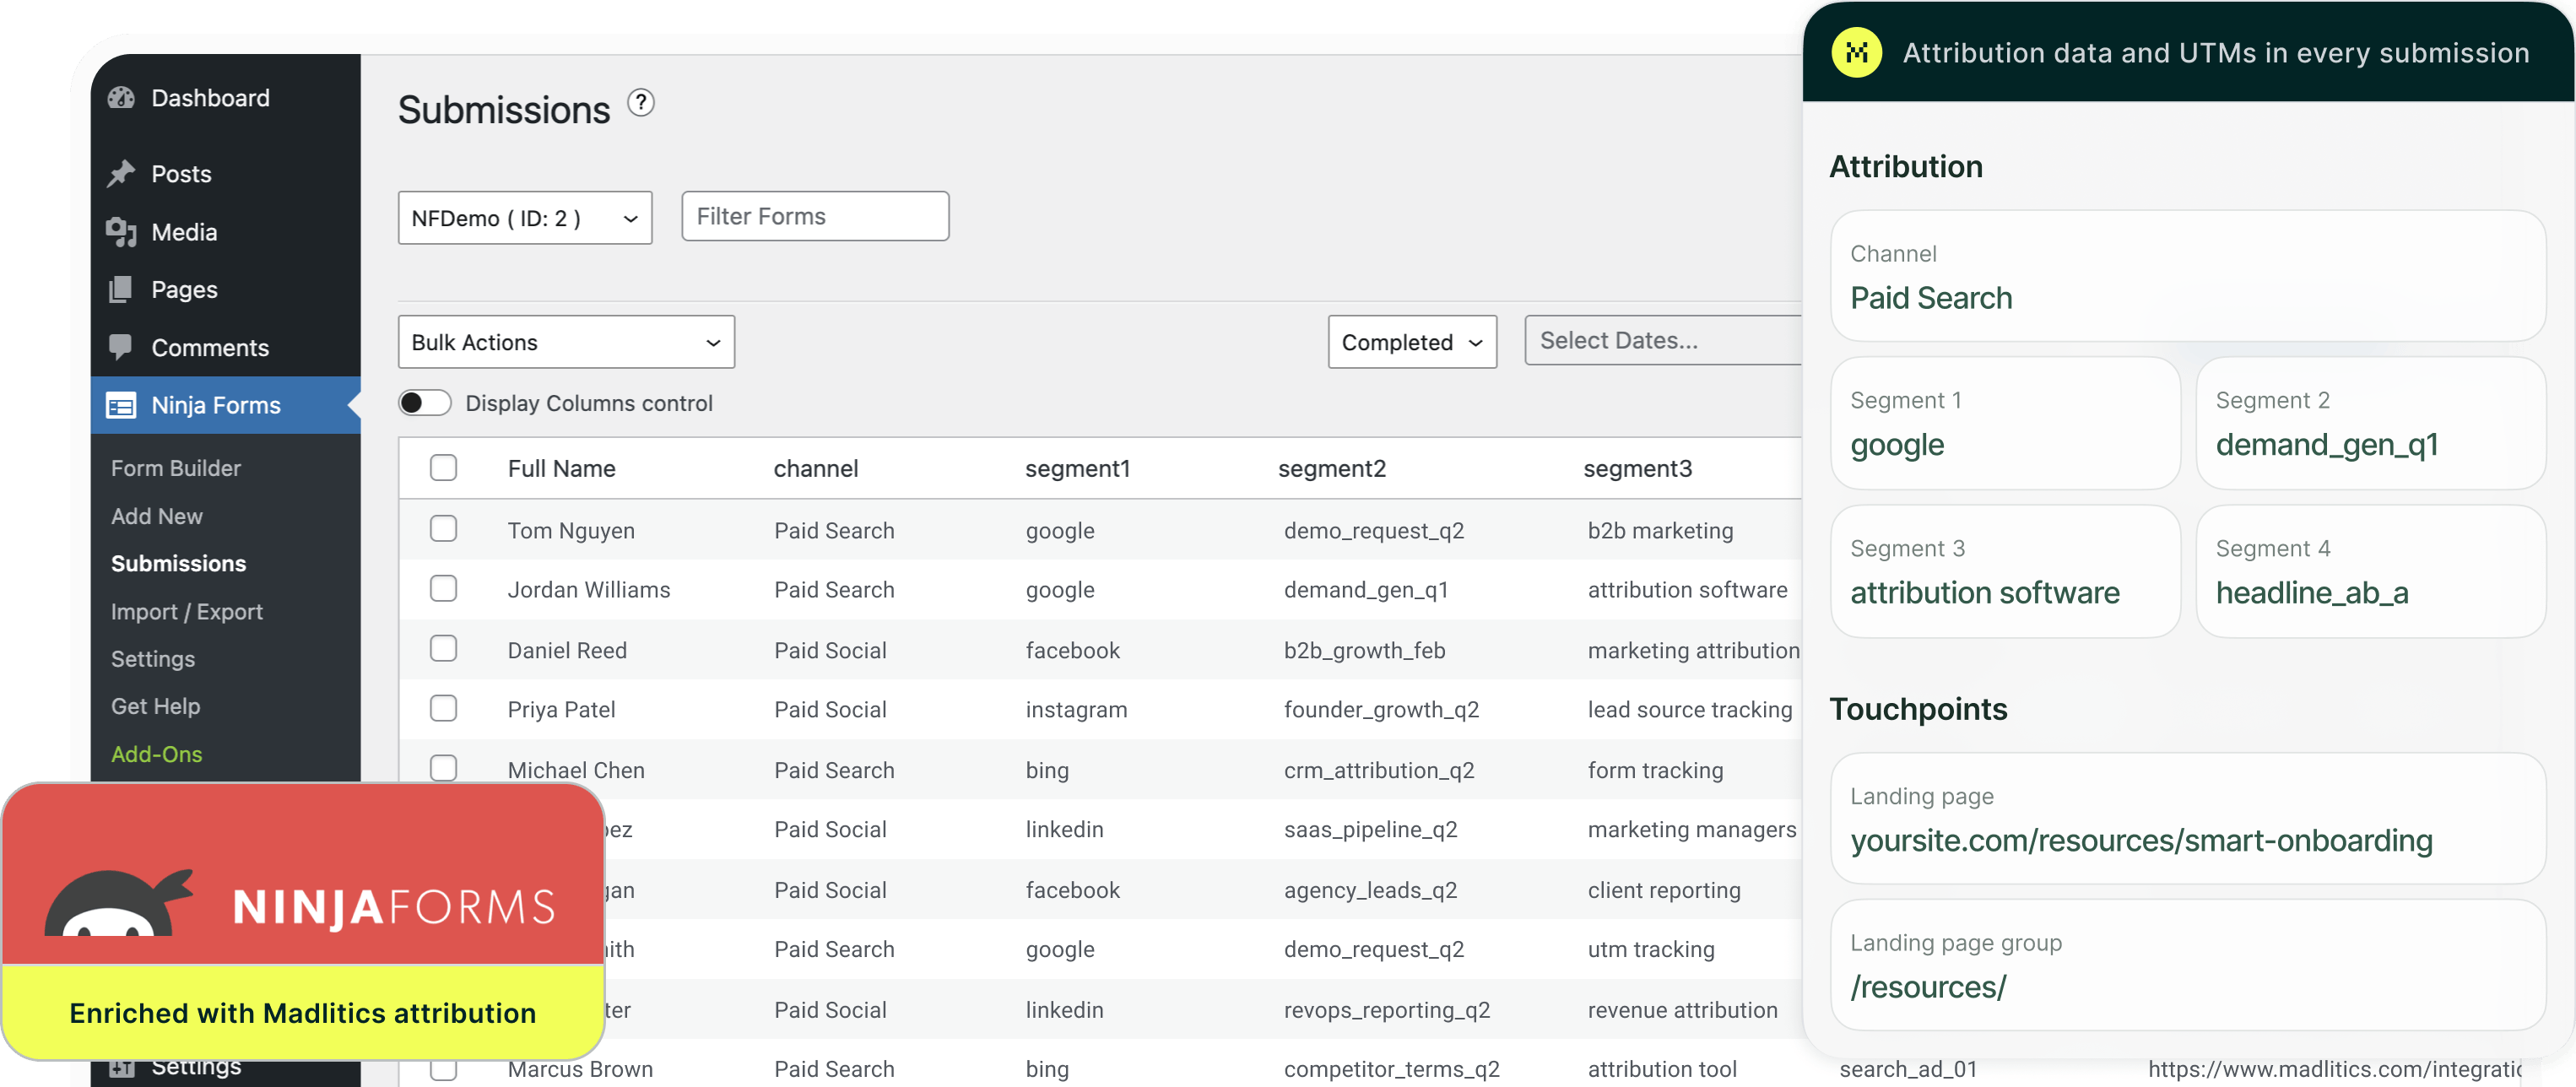
Task: Click the founder_growth_q2 segment2 cell
Action: coord(1381,709)
